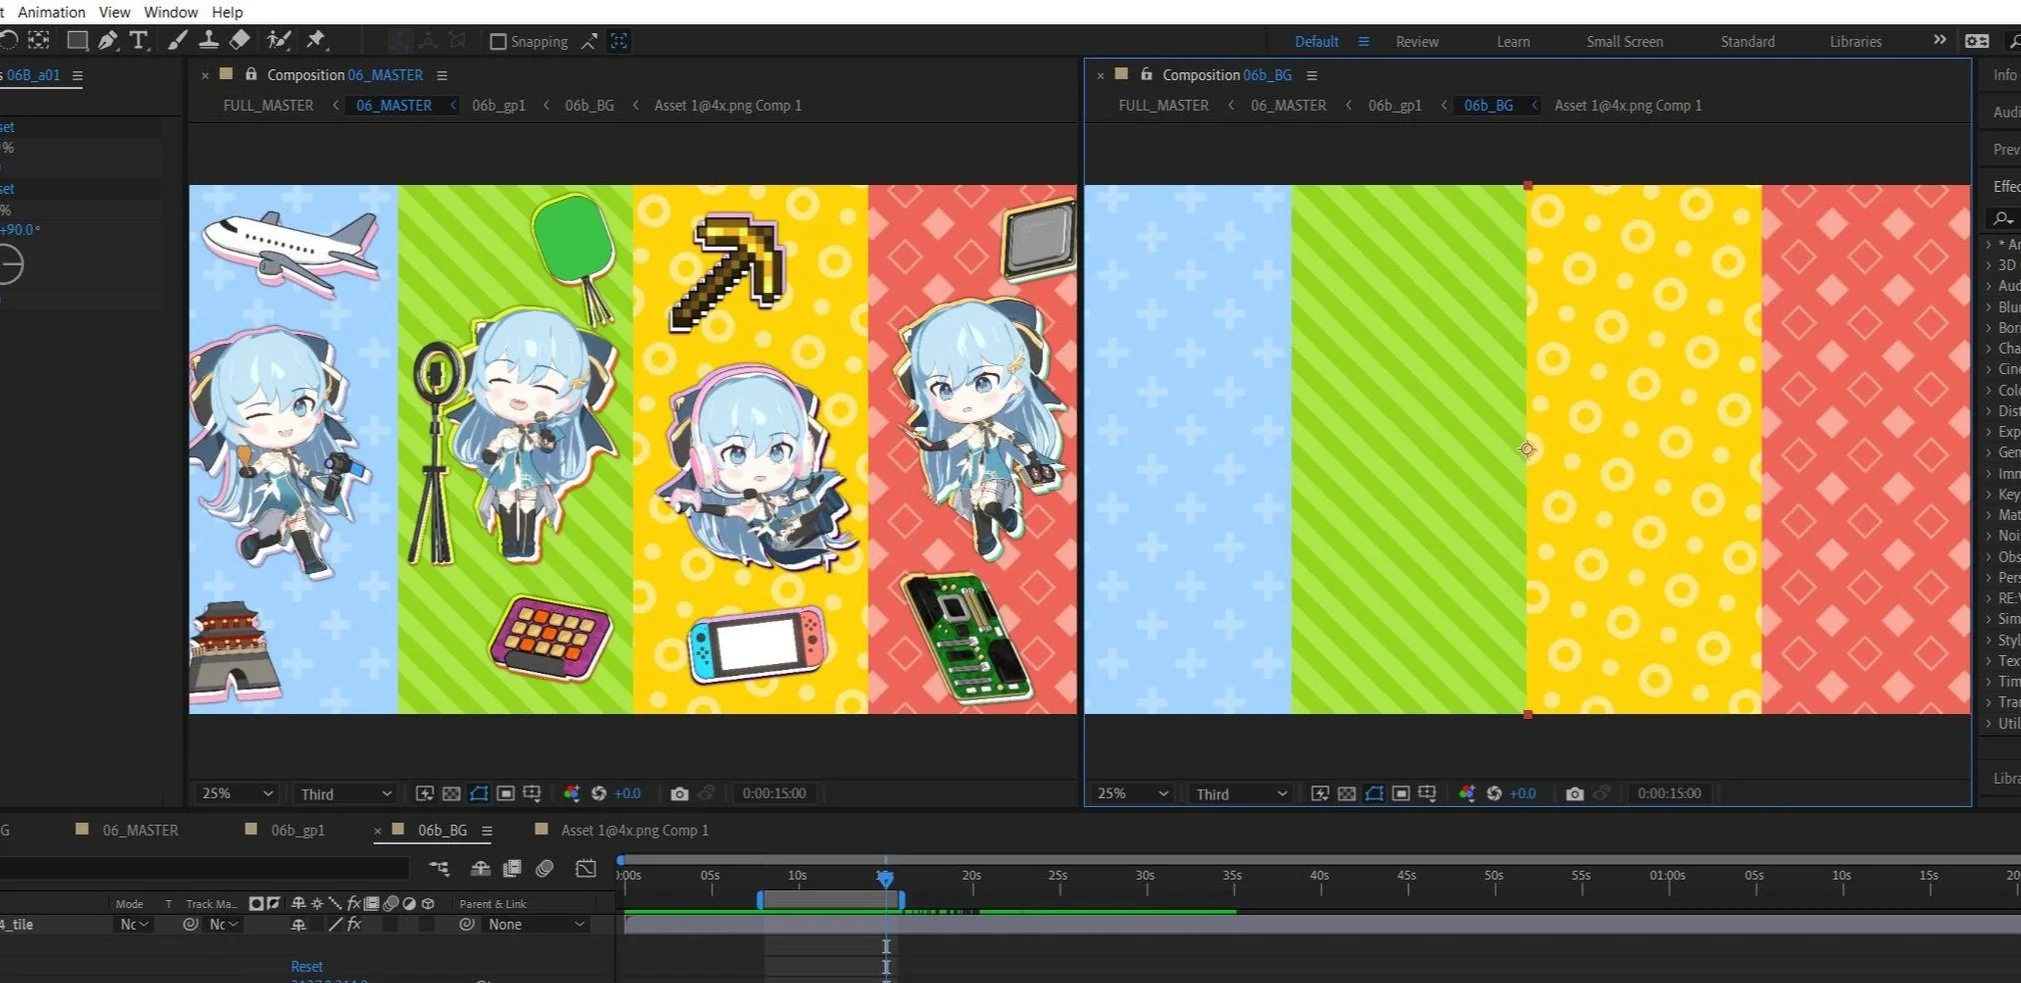2021x983 pixels.
Task: Toggle the 06b_BG viewer lock
Action: [1146, 74]
